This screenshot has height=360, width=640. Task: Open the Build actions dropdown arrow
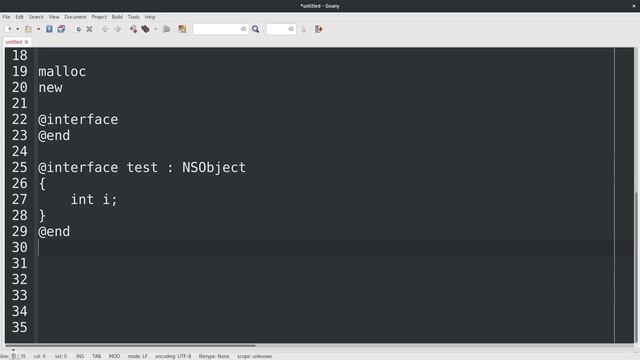click(x=156, y=29)
